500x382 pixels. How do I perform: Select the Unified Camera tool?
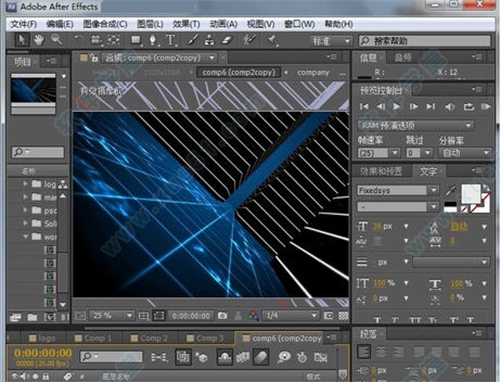pyautogui.click(x=96, y=40)
